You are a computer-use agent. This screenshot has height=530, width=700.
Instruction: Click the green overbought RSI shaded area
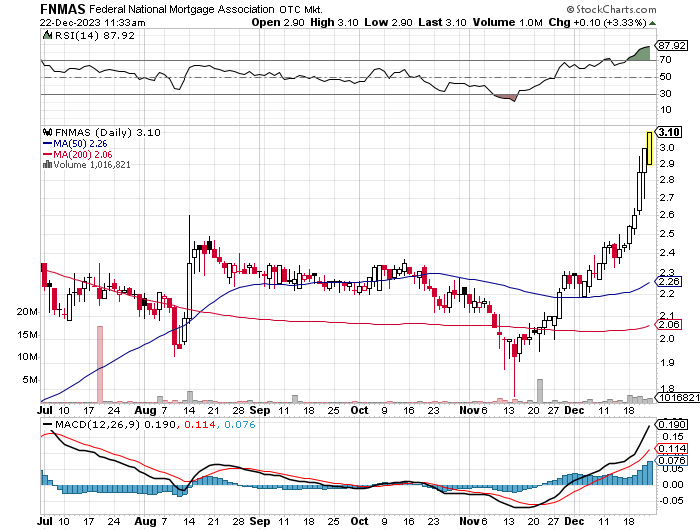[643, 54]
